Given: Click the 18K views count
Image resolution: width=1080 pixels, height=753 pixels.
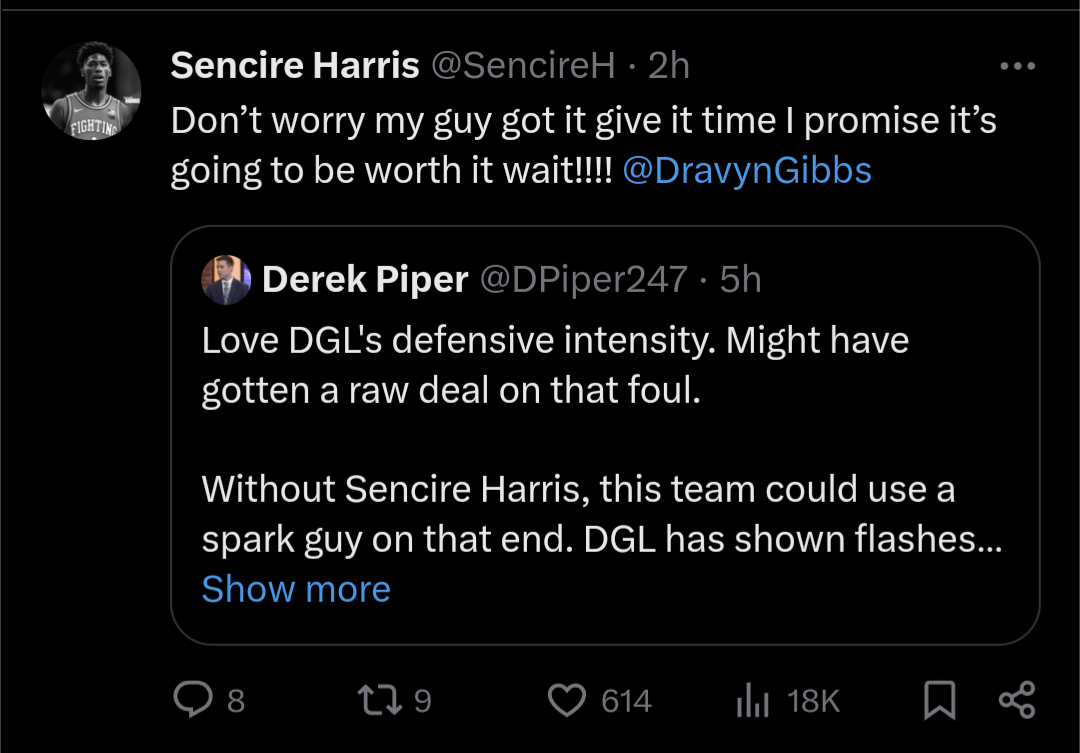Looking at the screenshot, I should tap(813, 701).
